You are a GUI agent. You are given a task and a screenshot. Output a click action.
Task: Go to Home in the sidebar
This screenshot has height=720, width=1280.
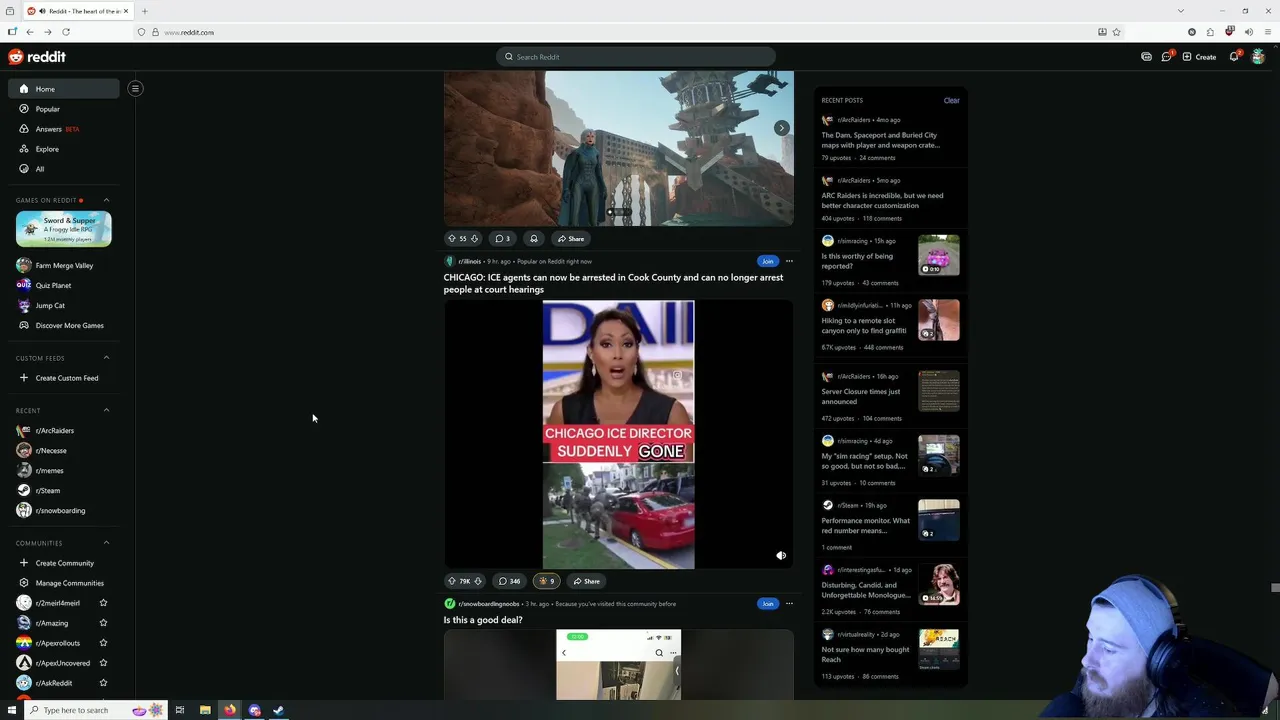tap(64, 89)
